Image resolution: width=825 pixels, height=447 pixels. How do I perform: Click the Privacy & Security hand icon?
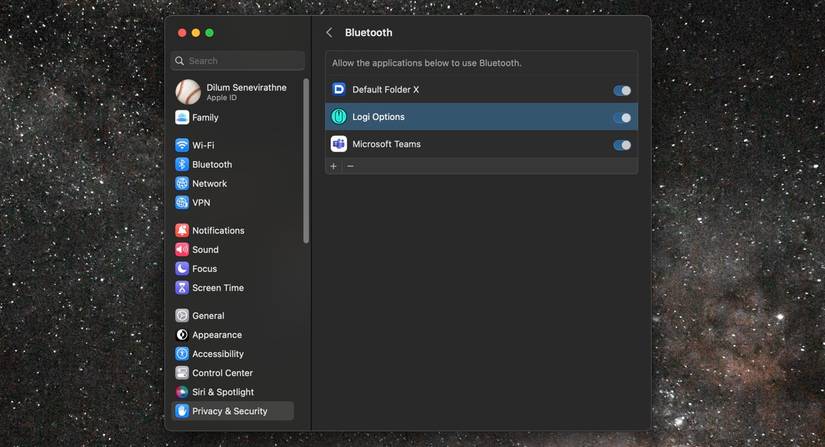(x=182, y=411)
